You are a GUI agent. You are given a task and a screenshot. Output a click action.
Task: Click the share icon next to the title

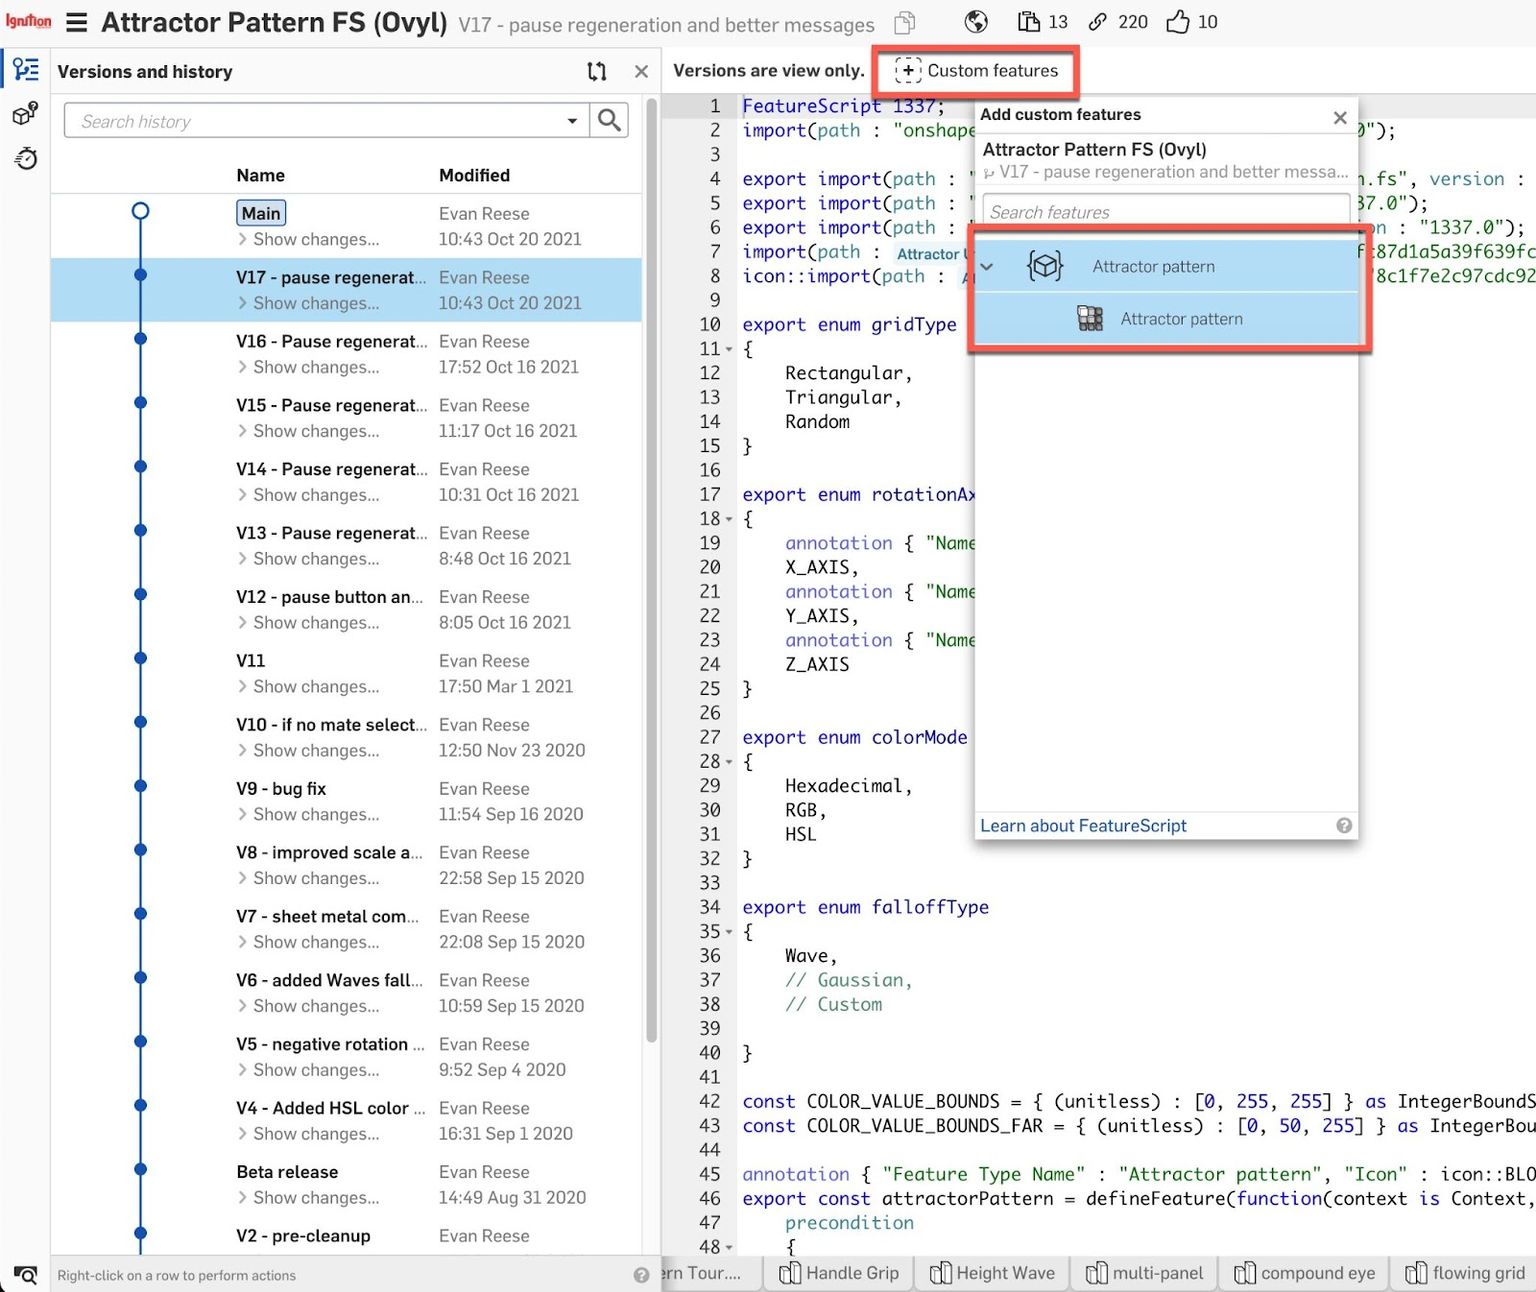(x=903, y=22)
